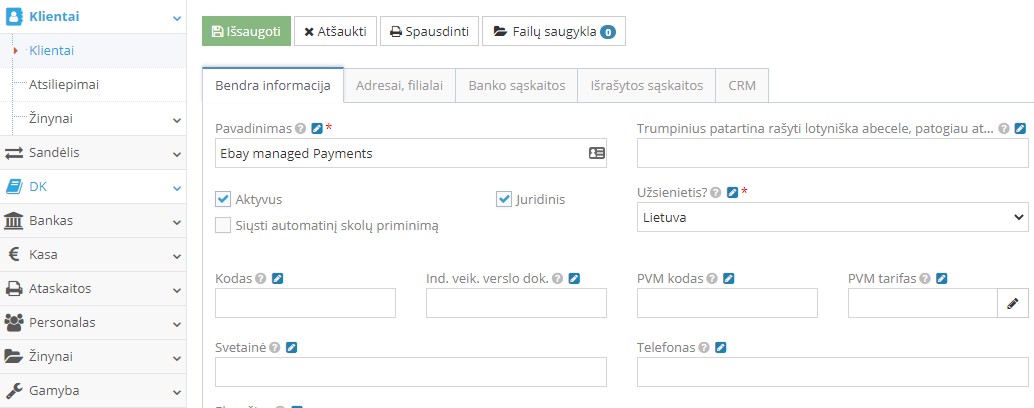Open Failų saugykla file storage
Image resolution: width=1034 pixels, height=408 pixels.
click(x=554, y=31)
